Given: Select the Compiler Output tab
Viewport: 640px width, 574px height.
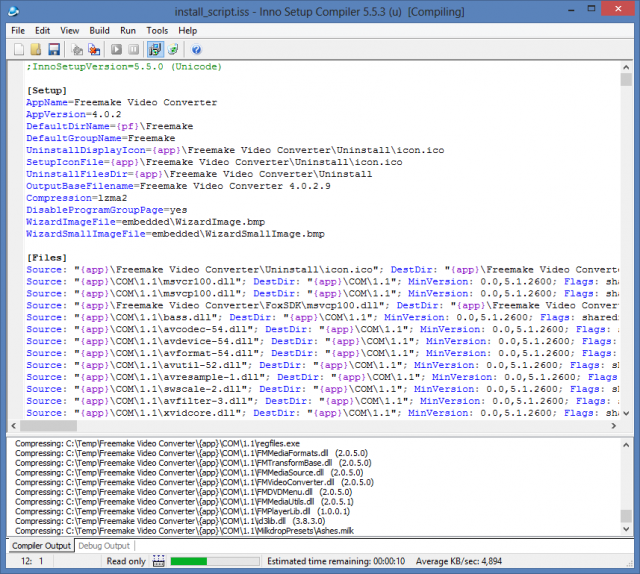Looking at the screenshot, I should click(x=42, y=546).
